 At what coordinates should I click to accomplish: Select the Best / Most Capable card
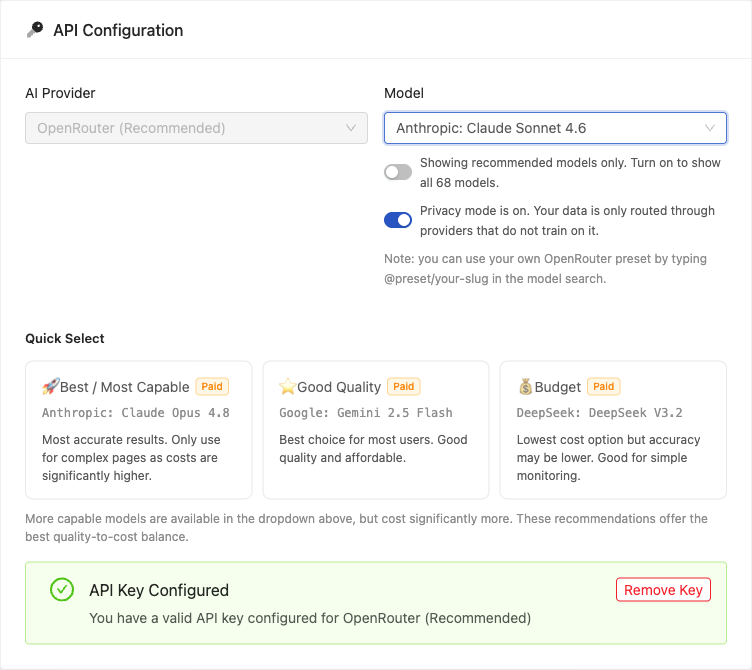pos(139,430)
